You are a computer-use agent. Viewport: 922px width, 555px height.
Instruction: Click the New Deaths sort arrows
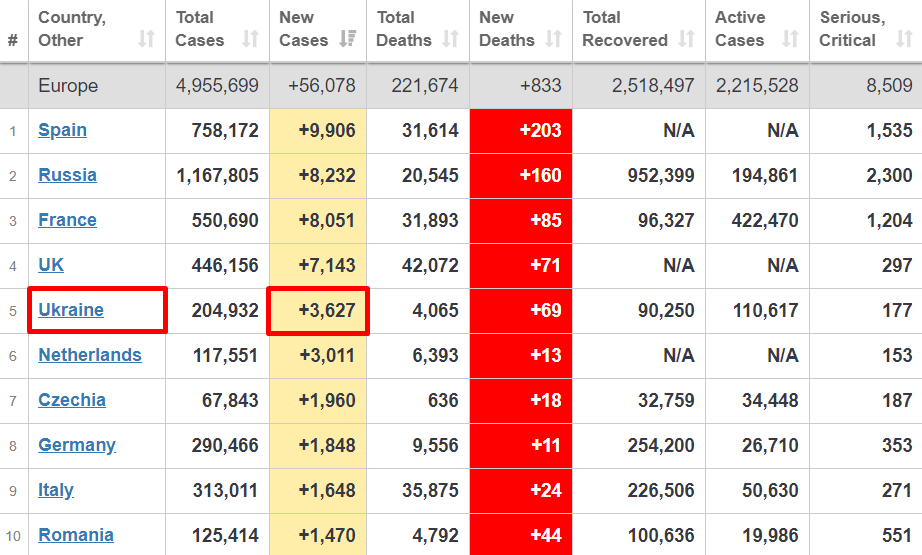553,40
